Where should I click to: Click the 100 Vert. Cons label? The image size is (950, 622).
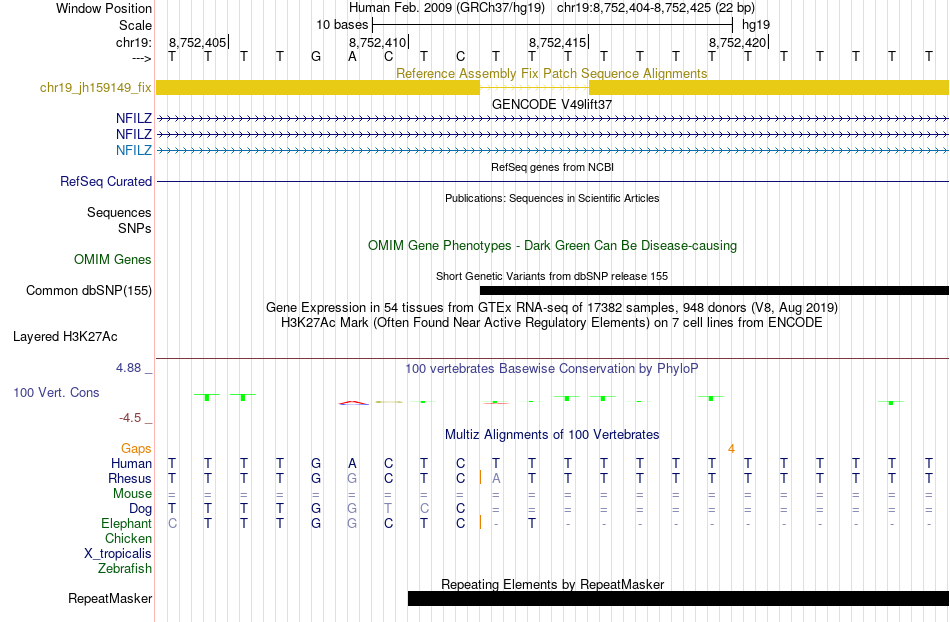coord(56,392)
